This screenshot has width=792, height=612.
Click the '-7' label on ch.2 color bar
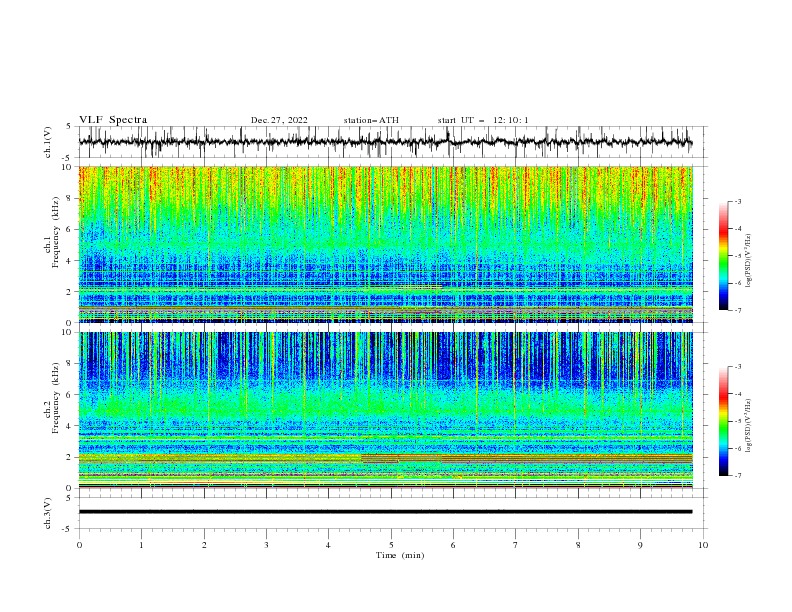pyautogui.click(x=737, y=475)
